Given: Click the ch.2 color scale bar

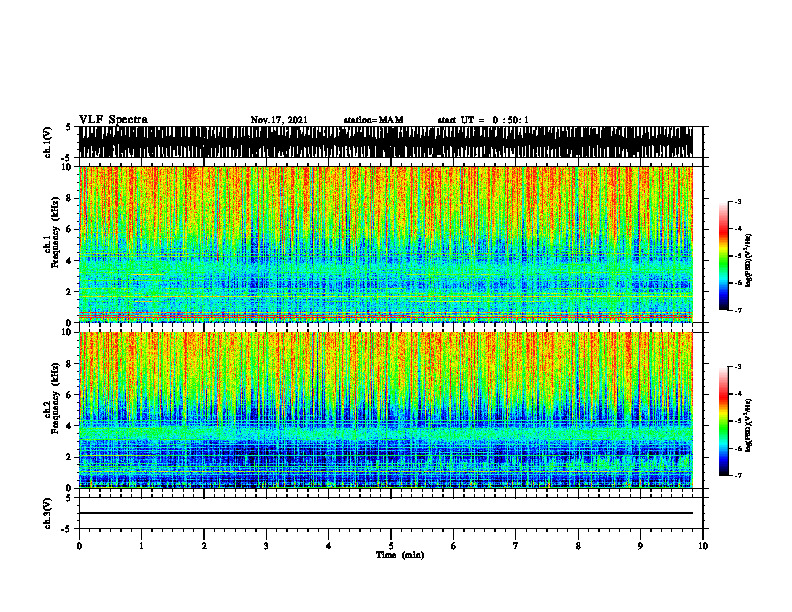Looking at the screenshot, I should 723,421.
